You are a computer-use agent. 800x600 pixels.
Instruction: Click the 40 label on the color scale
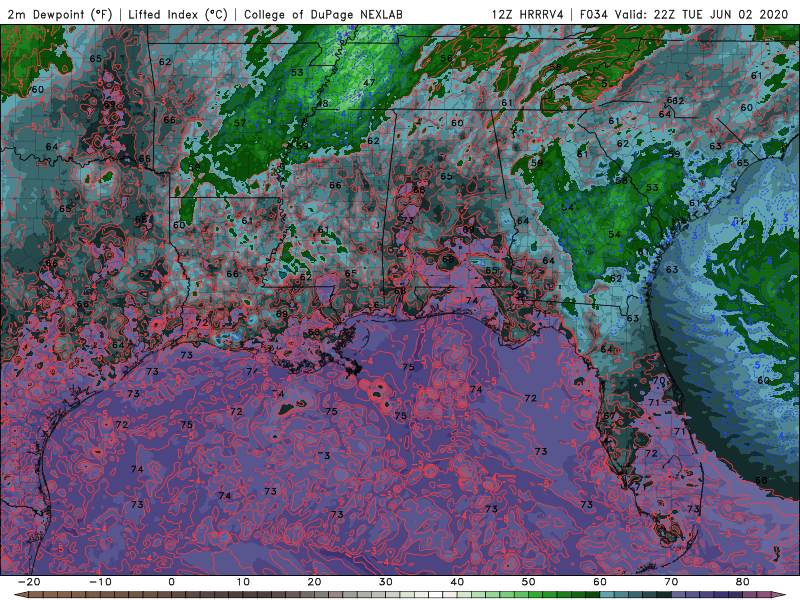457,582
